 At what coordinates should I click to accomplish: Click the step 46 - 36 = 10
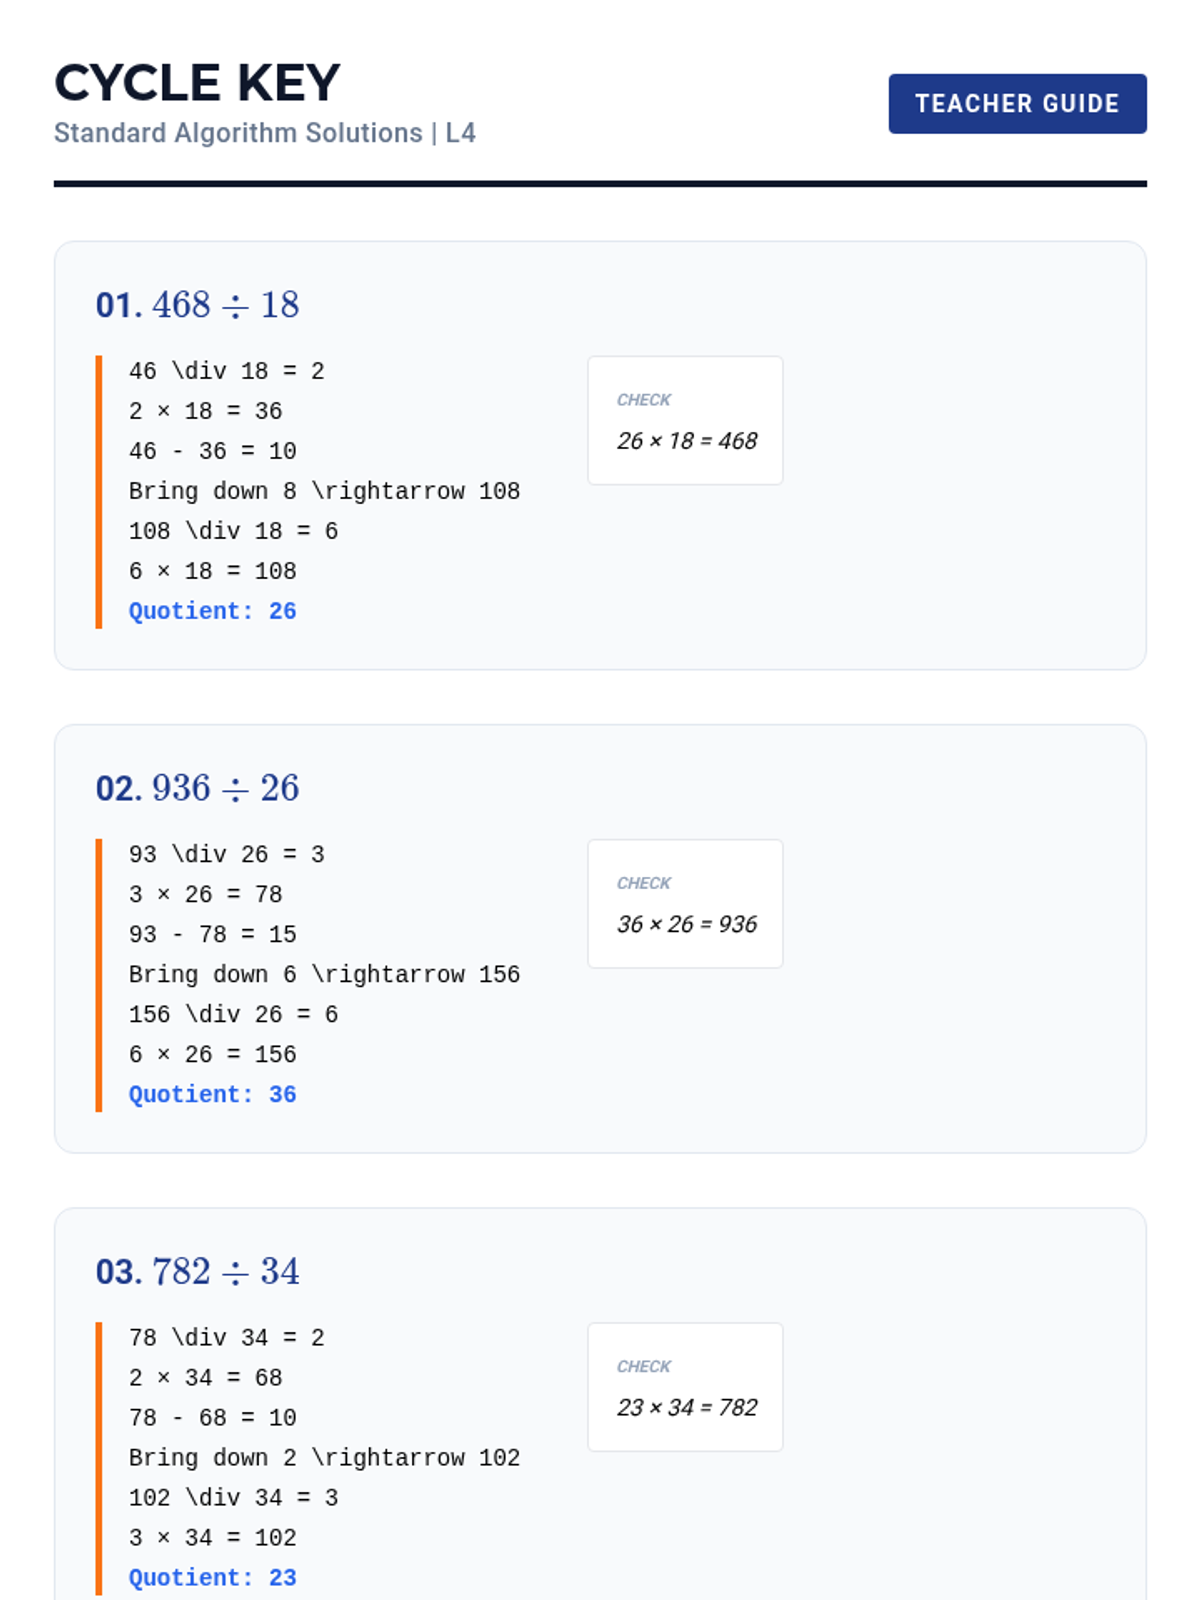212,451
